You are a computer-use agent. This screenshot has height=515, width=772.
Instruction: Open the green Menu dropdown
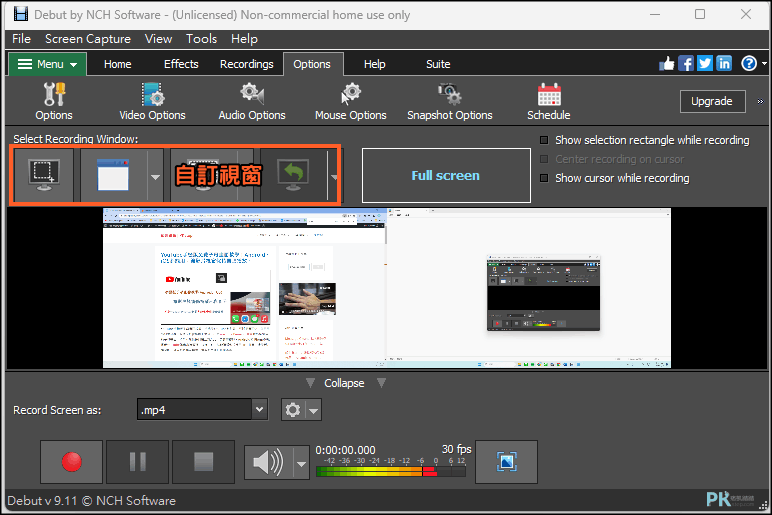tap(47, 64)
